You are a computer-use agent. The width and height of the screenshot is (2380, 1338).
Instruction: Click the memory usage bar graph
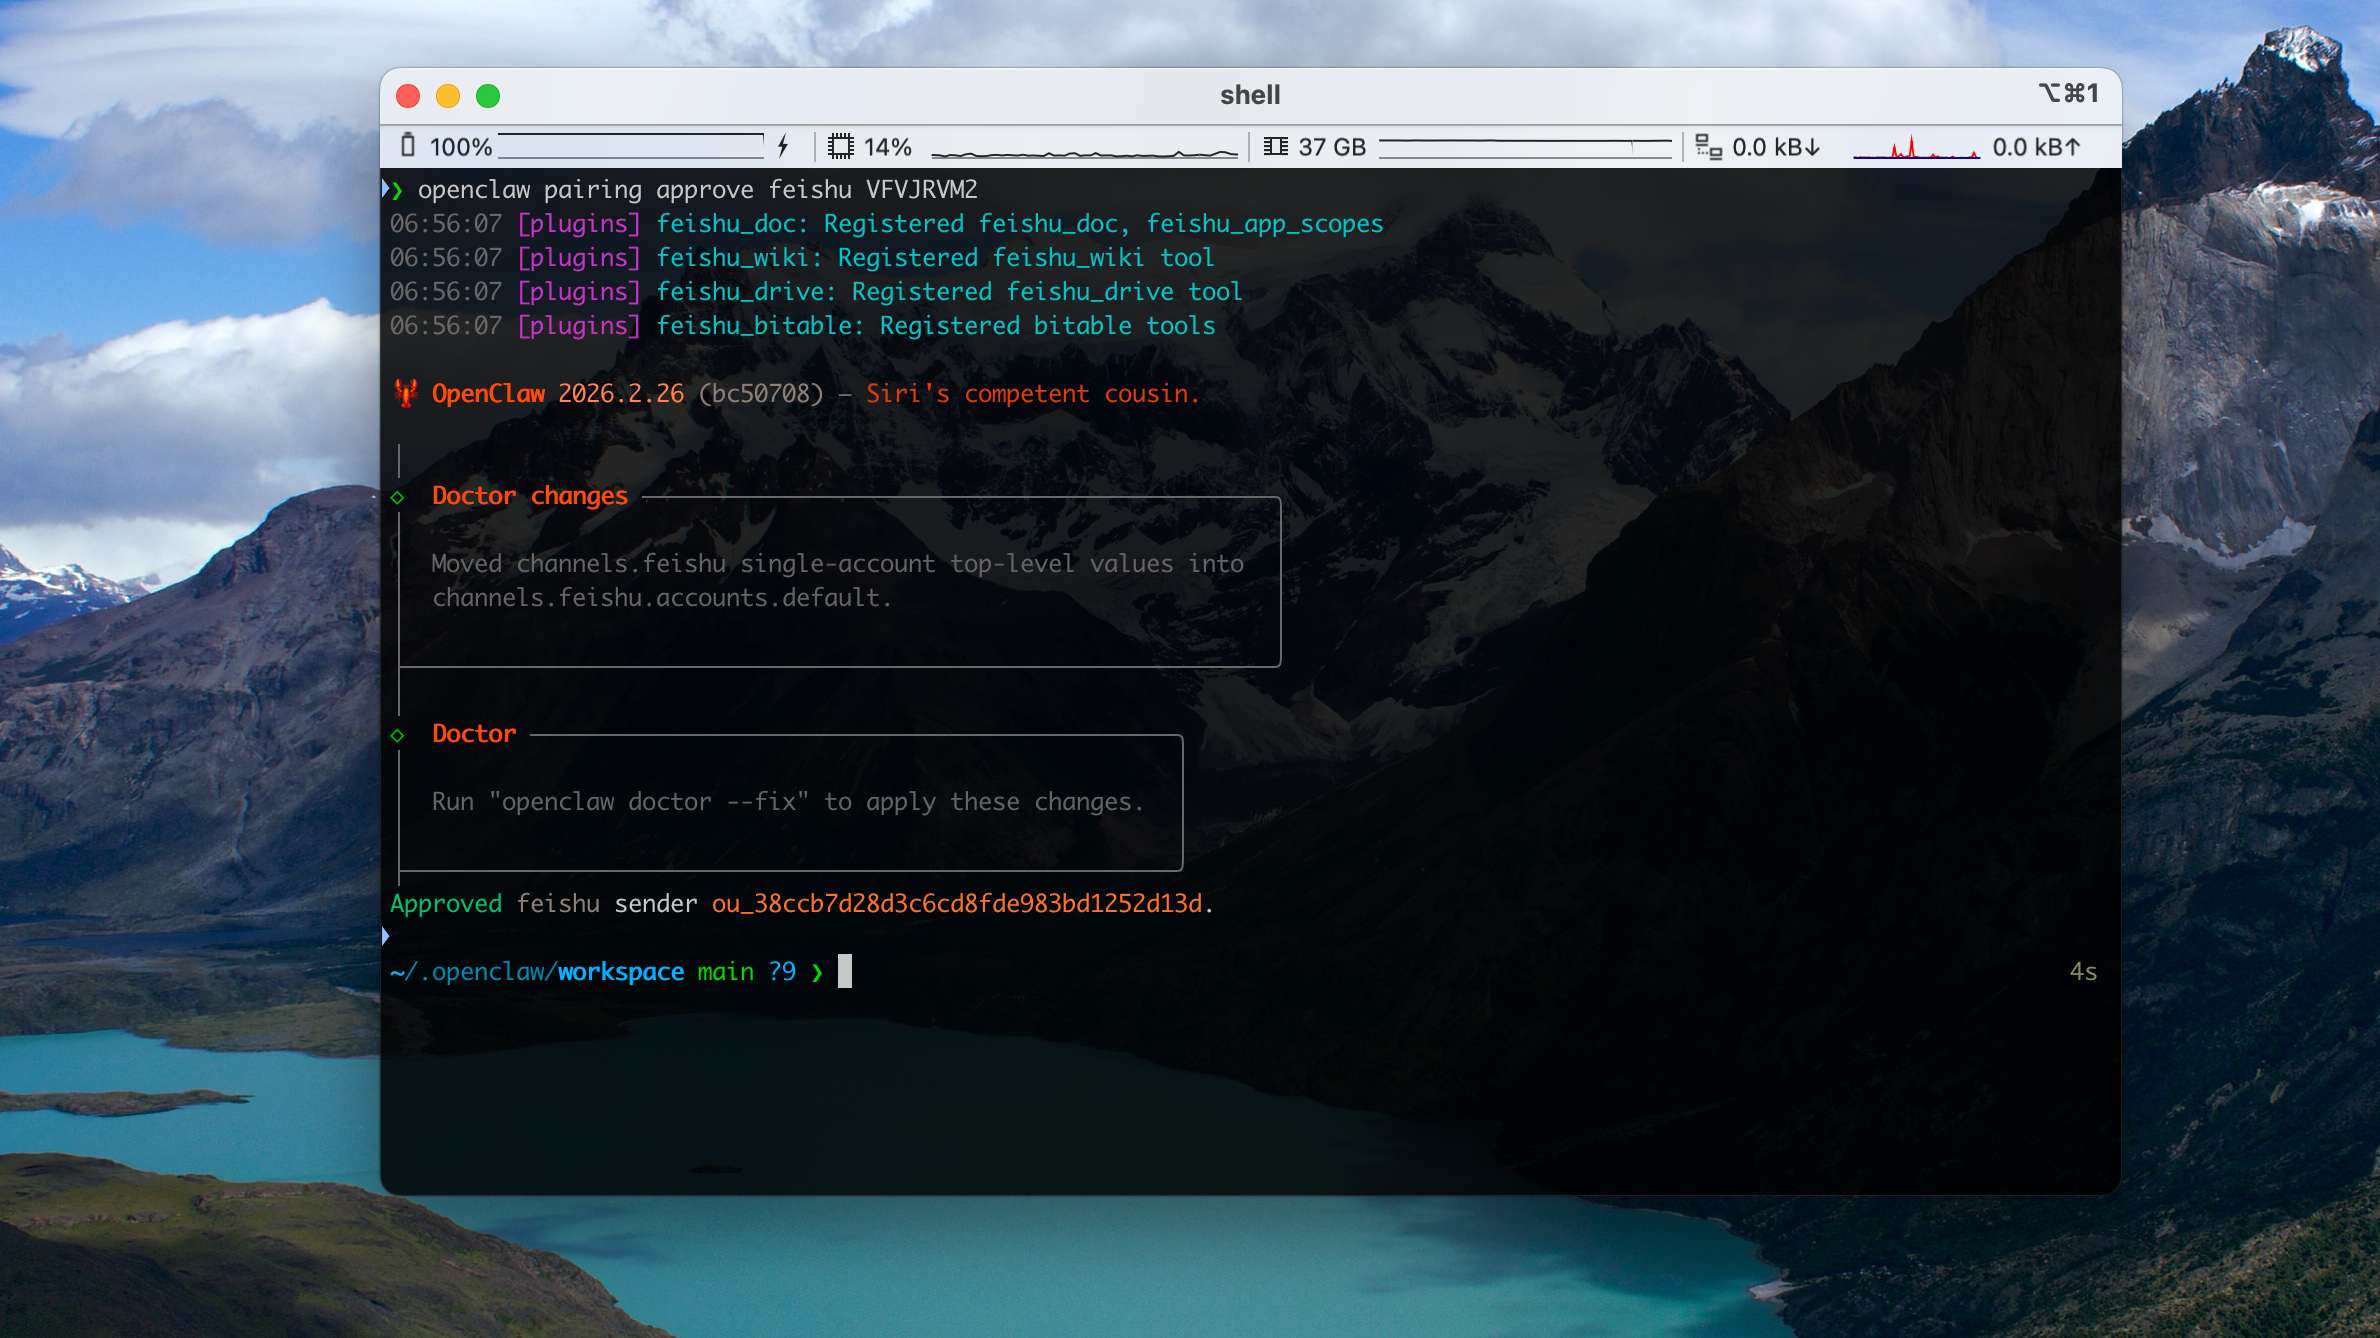coord(1524,147)
